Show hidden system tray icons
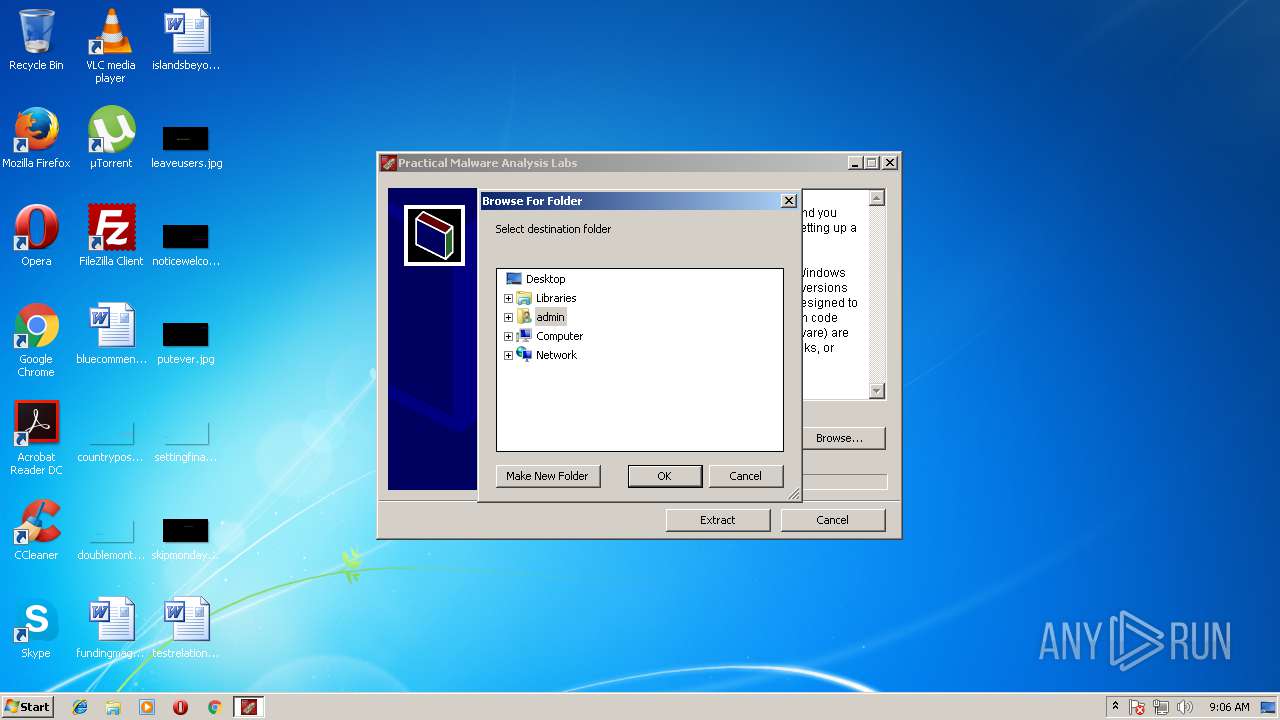 (1116, 707)
